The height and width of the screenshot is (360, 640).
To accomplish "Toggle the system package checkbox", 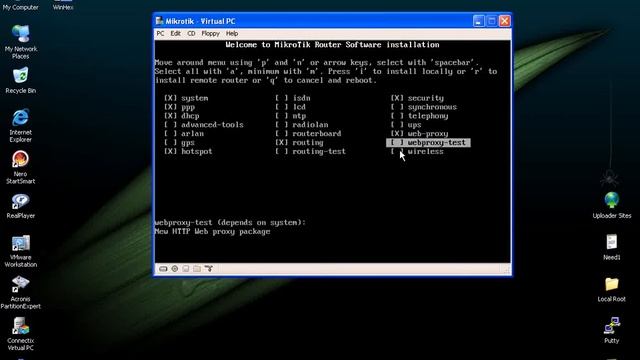I will 170,98.
